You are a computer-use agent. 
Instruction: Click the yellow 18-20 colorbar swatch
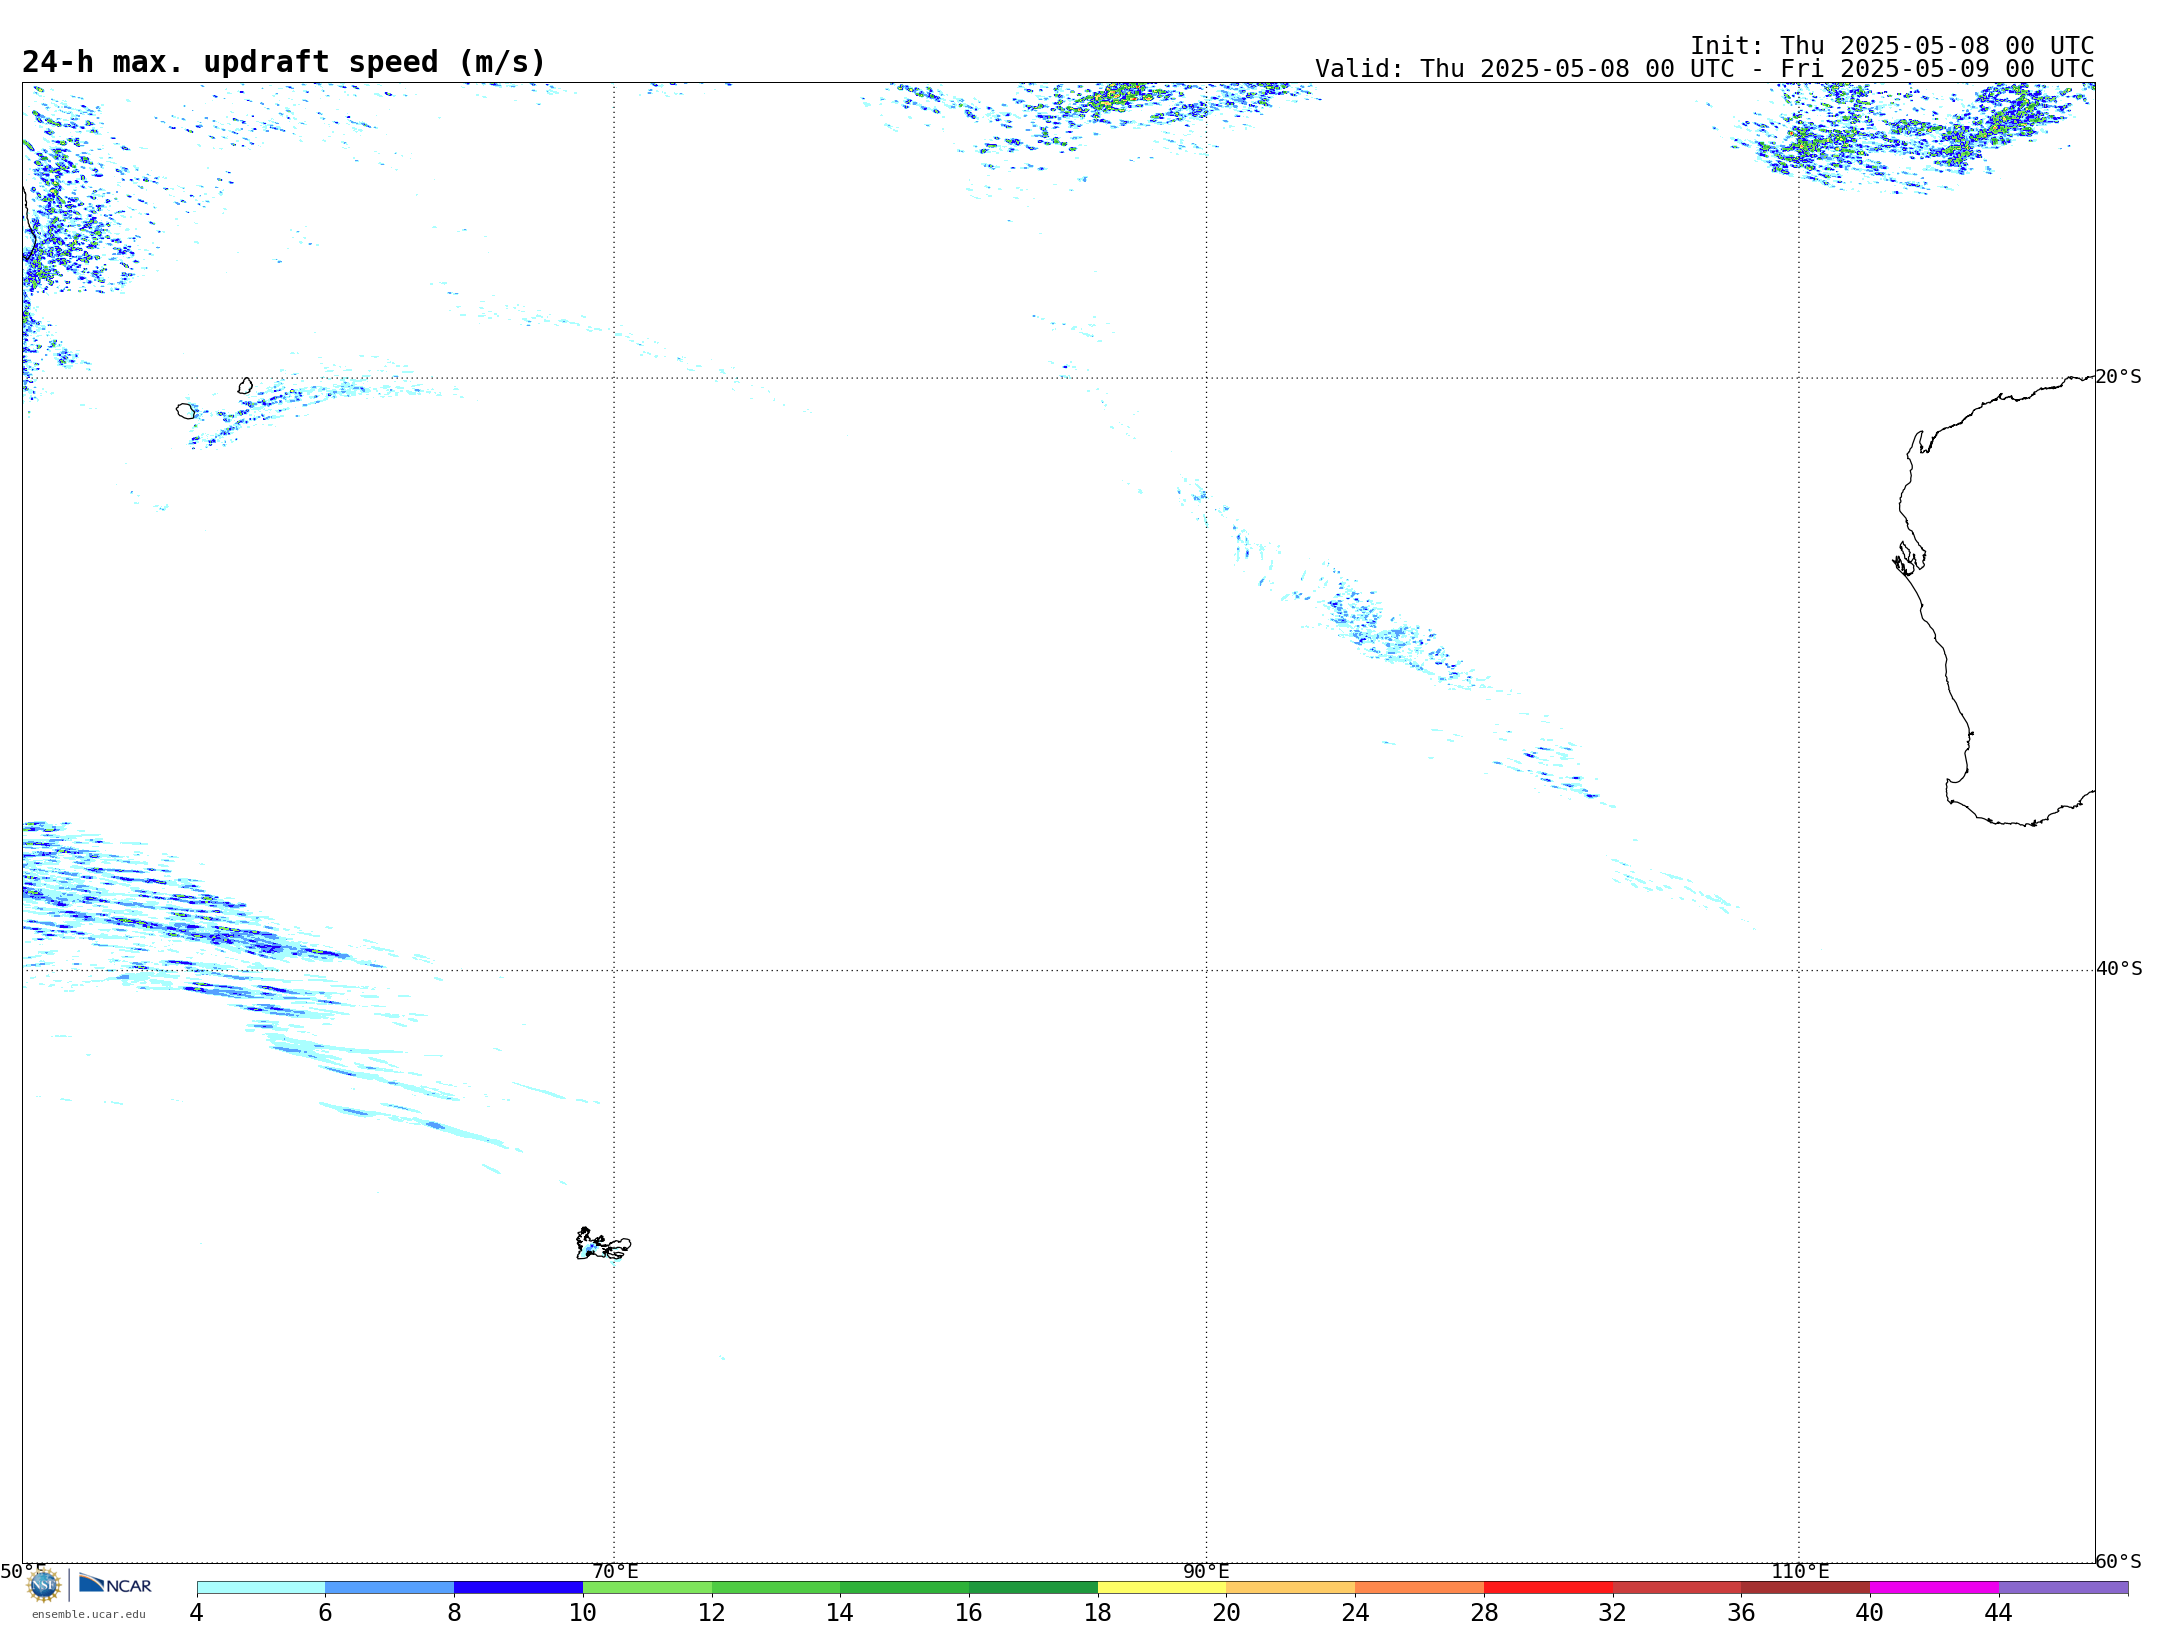click(1162, 1588)
